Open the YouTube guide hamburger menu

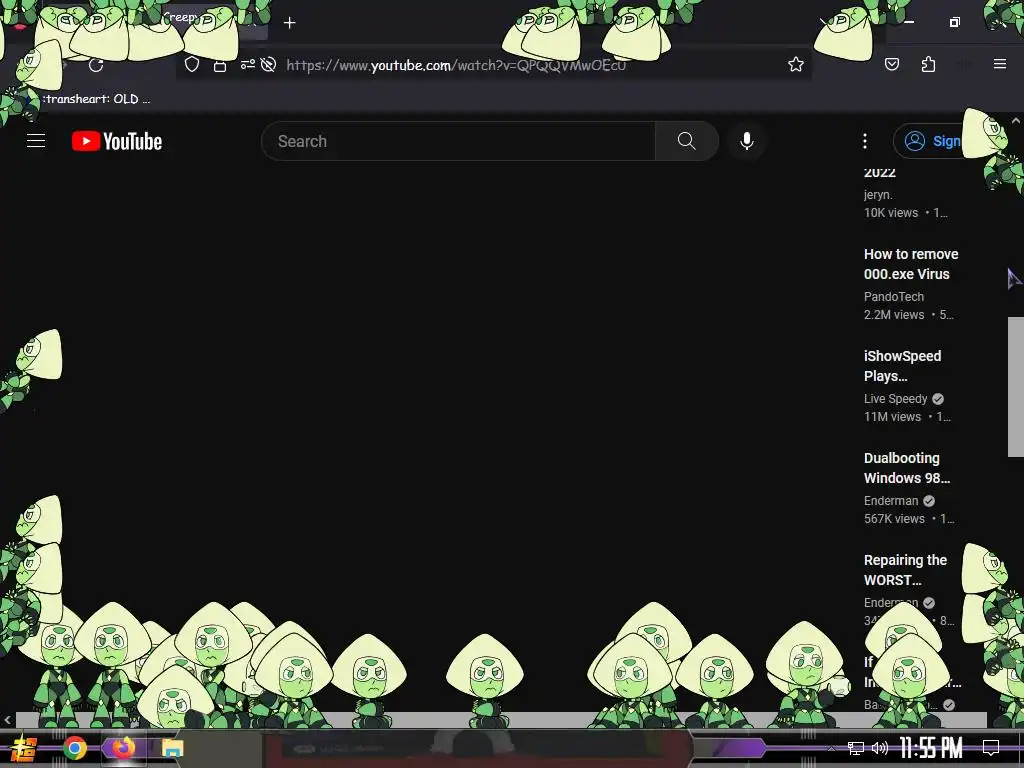(36, 140)
